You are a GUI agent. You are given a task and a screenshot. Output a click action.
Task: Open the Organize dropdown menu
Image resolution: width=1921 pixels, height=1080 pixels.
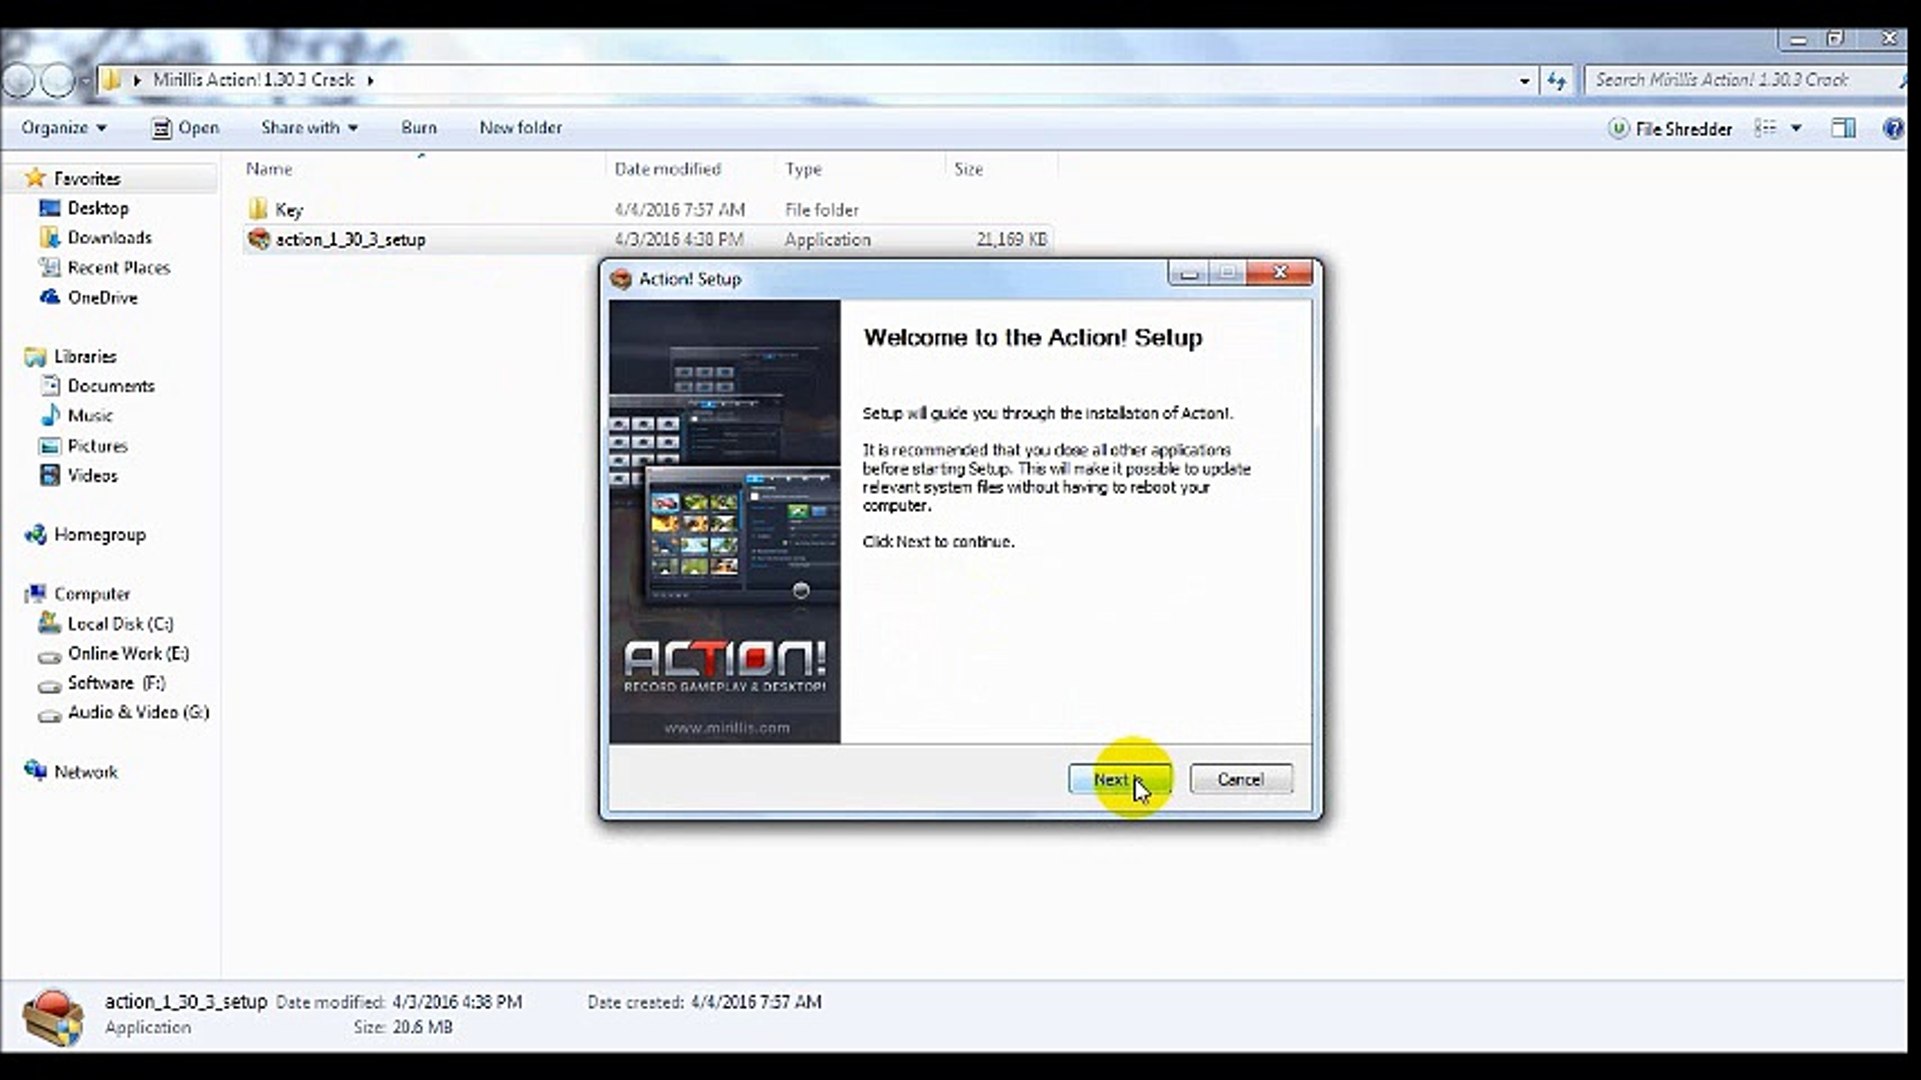pos(63,128)
